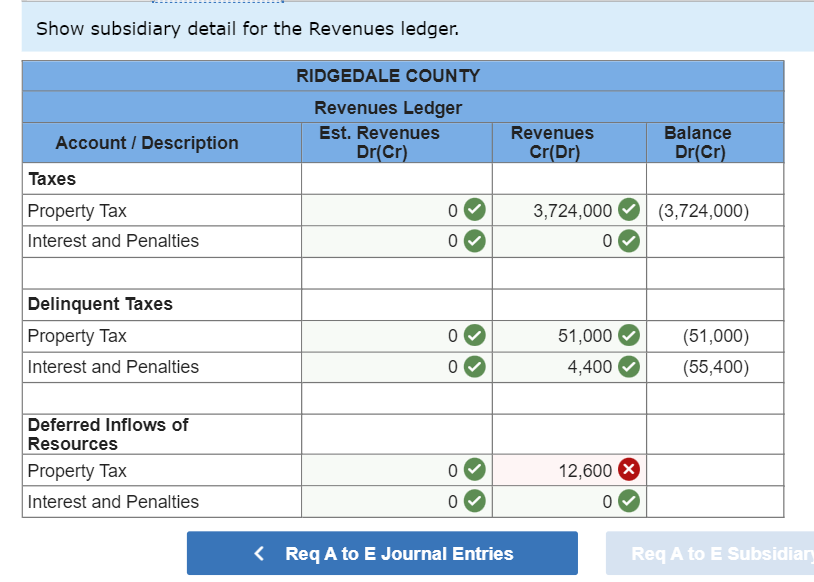This screenshot has height=582, width=814.
Task: Click the checkmark on Taxes Interest and Penalties zero
Action: click(630, 241)
